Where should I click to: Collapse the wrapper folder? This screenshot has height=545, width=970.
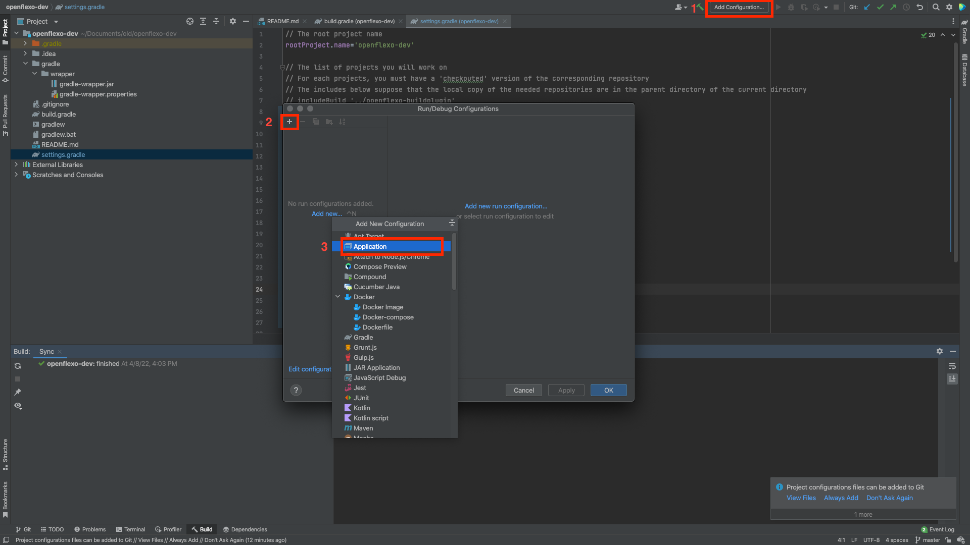pos(35,74)
